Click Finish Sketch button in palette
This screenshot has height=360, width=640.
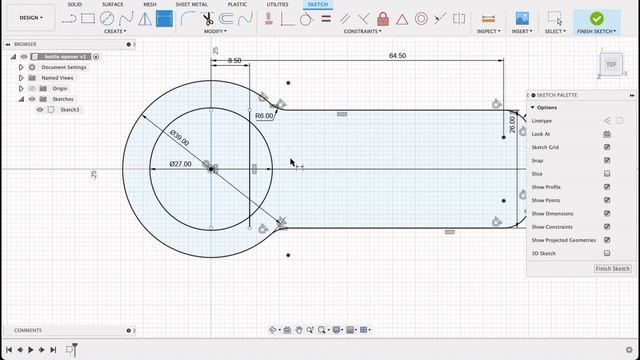pyautogui.click(x=612, y=269)
